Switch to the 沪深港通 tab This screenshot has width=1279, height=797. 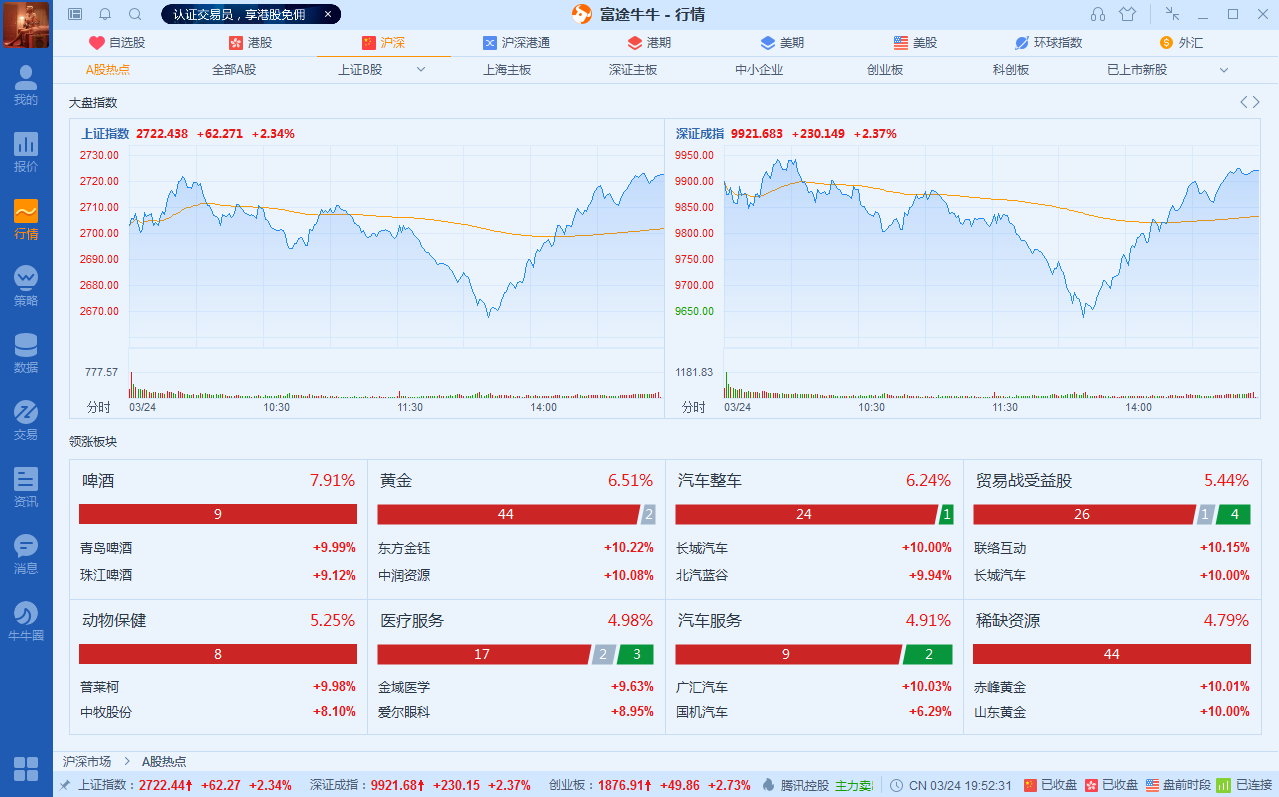coord(516,43)
